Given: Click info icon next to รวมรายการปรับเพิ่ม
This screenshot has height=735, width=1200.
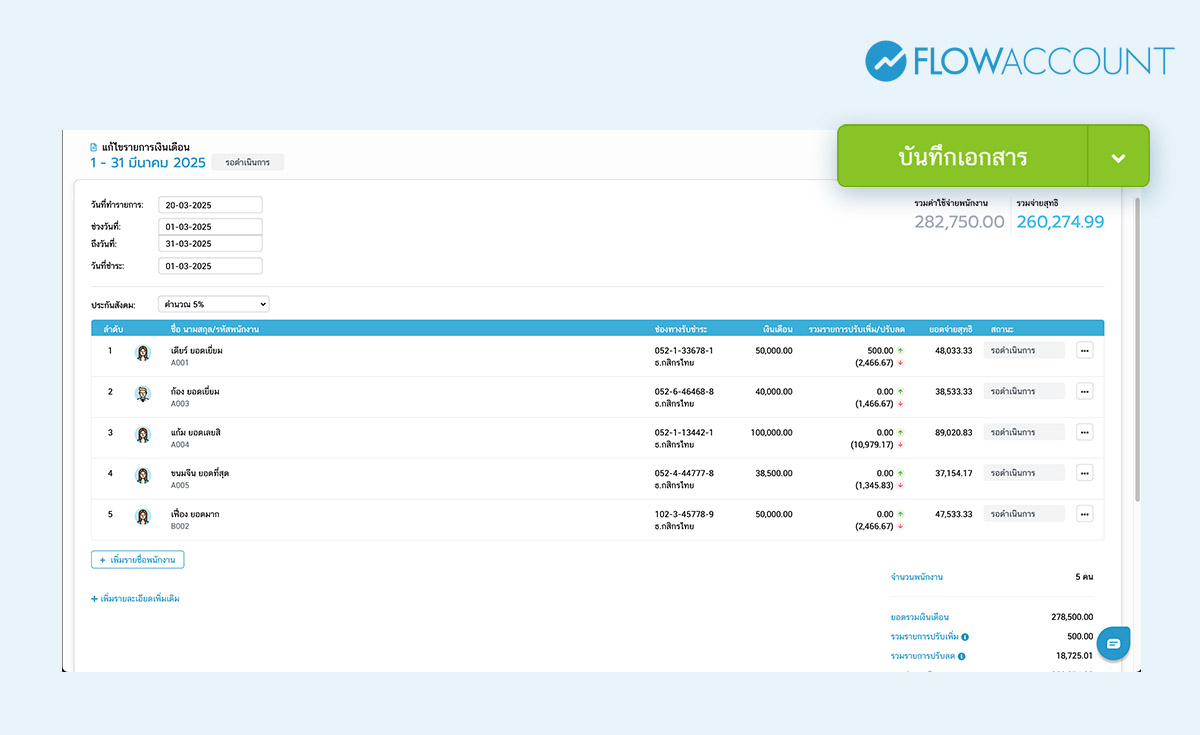Looking at the screenshot, I should coord(965,637).
